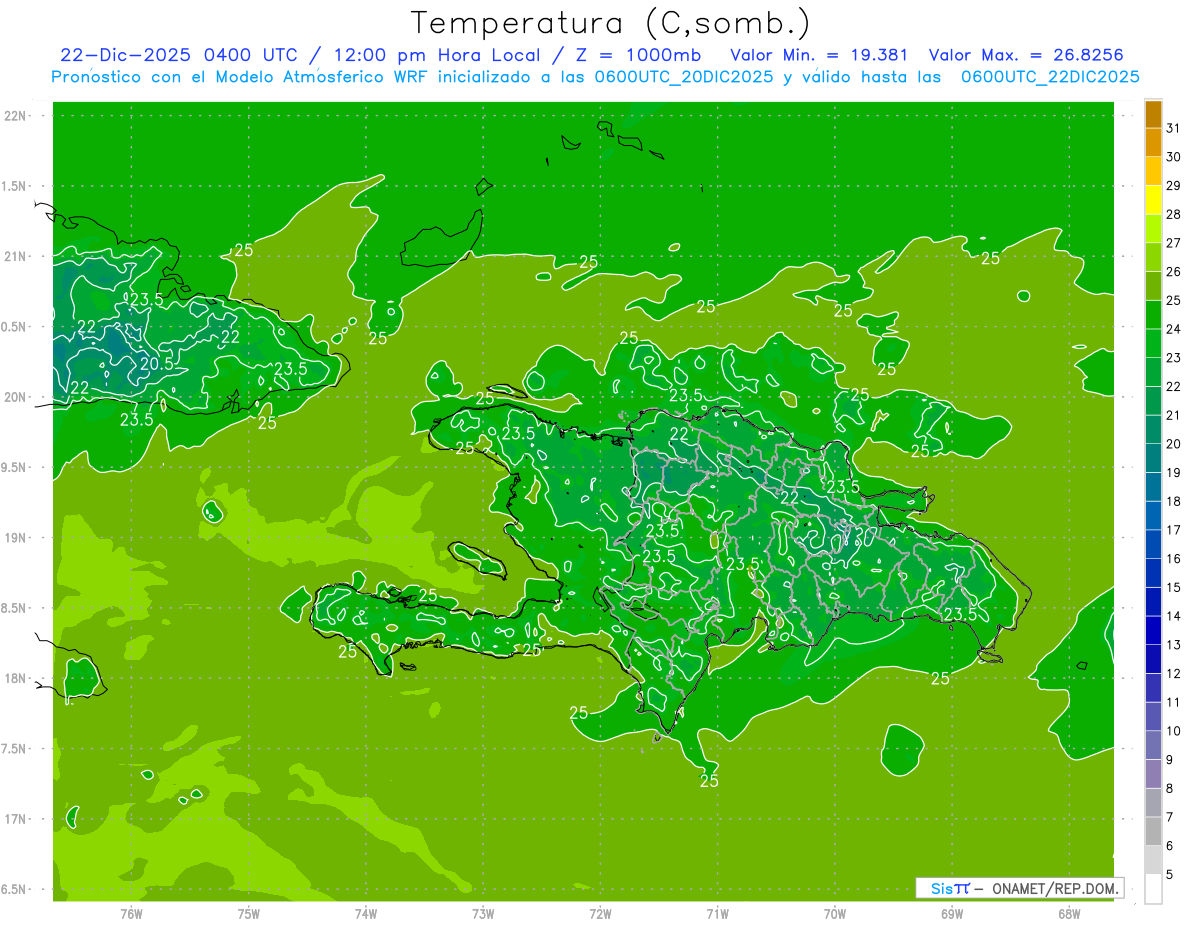Pick the blue colorbar swatch between 15 and 16

tap(1153, 573)
